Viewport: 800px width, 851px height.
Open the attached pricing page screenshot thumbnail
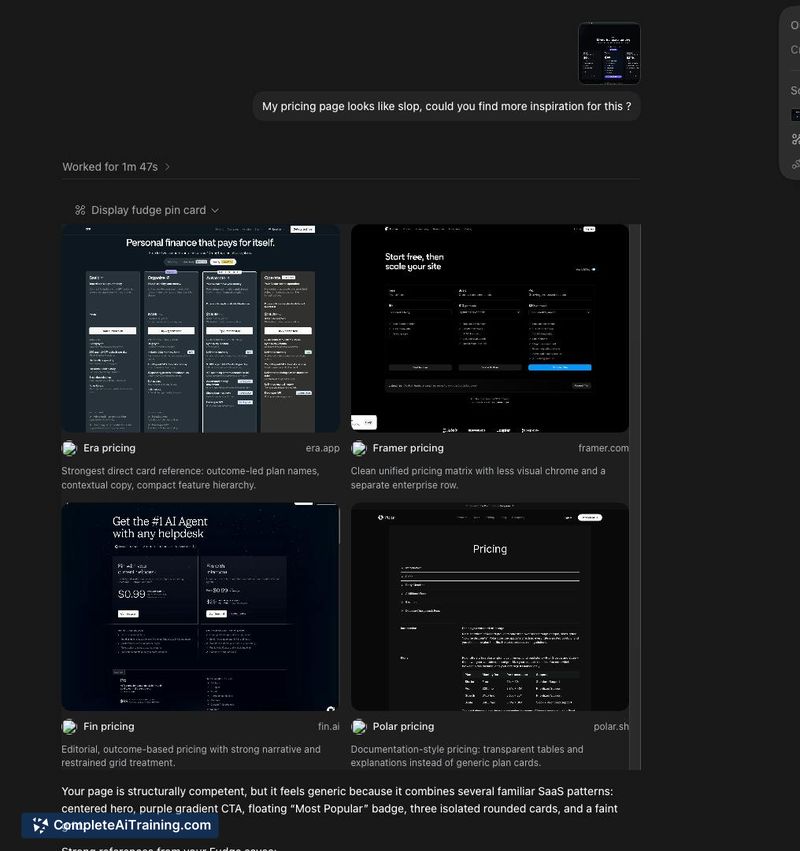pos(609,53)
